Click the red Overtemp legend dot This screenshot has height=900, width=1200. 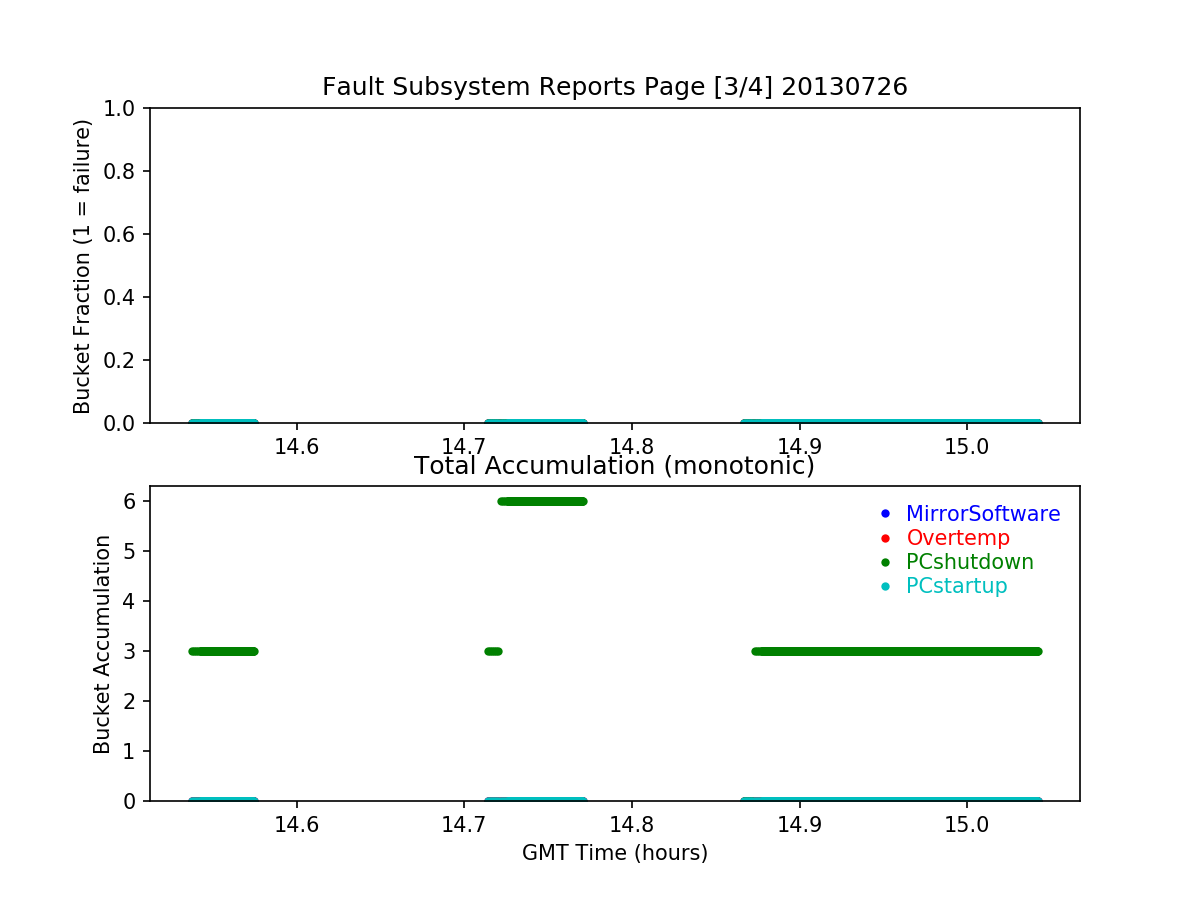(884, 538)
